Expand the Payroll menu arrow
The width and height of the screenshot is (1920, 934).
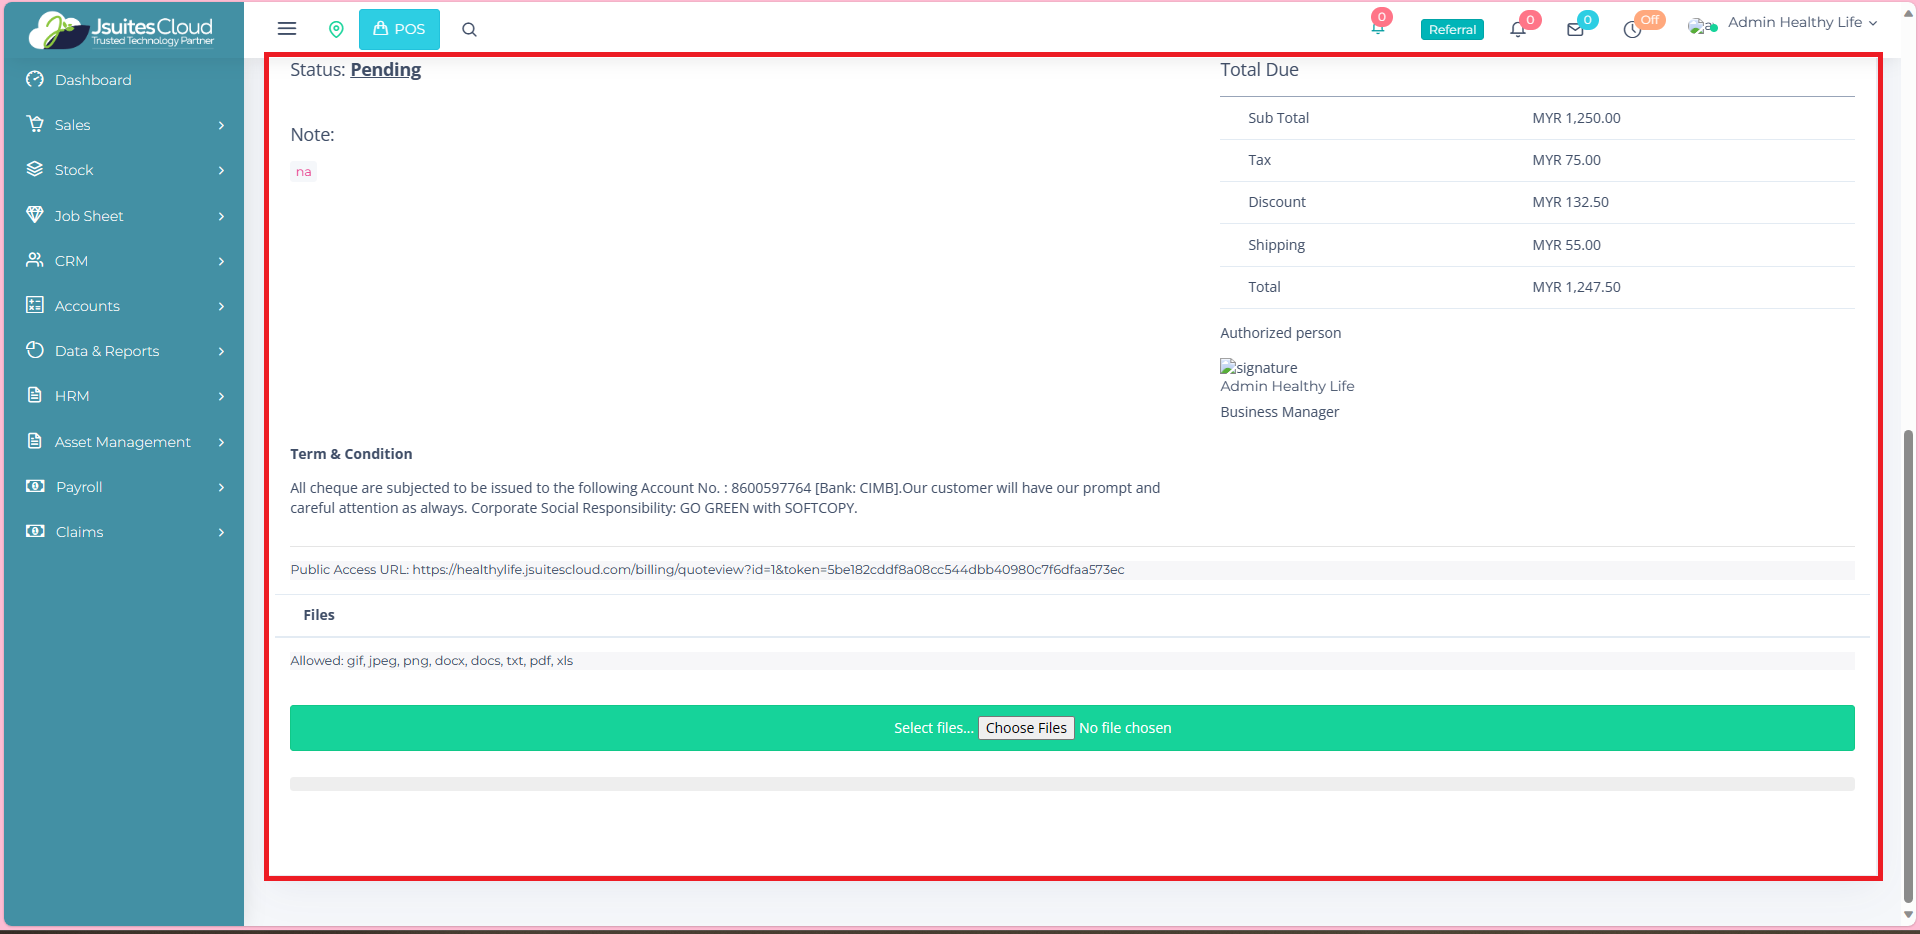pos(221,487)
